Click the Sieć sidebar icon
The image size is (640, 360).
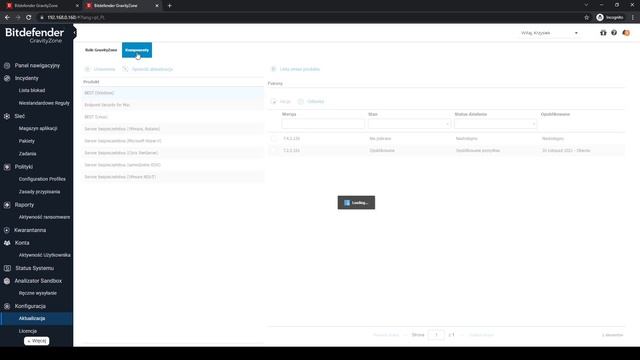pos(7,116)
